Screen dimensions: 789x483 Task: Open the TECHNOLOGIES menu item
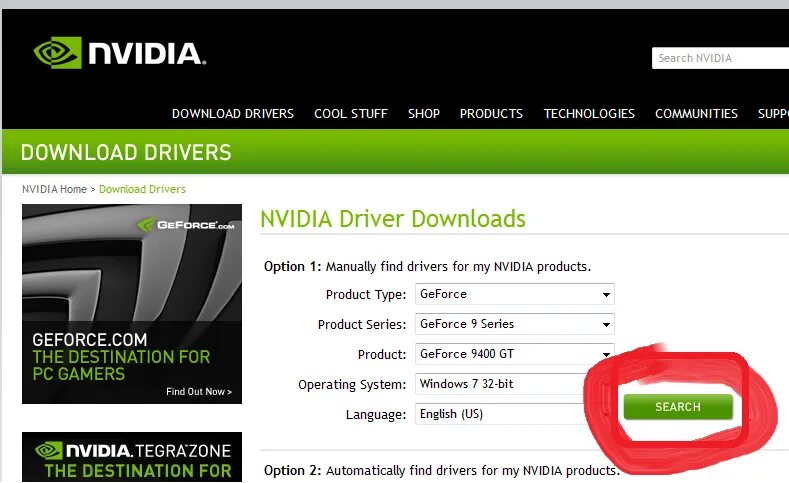[x=589, y=114]
